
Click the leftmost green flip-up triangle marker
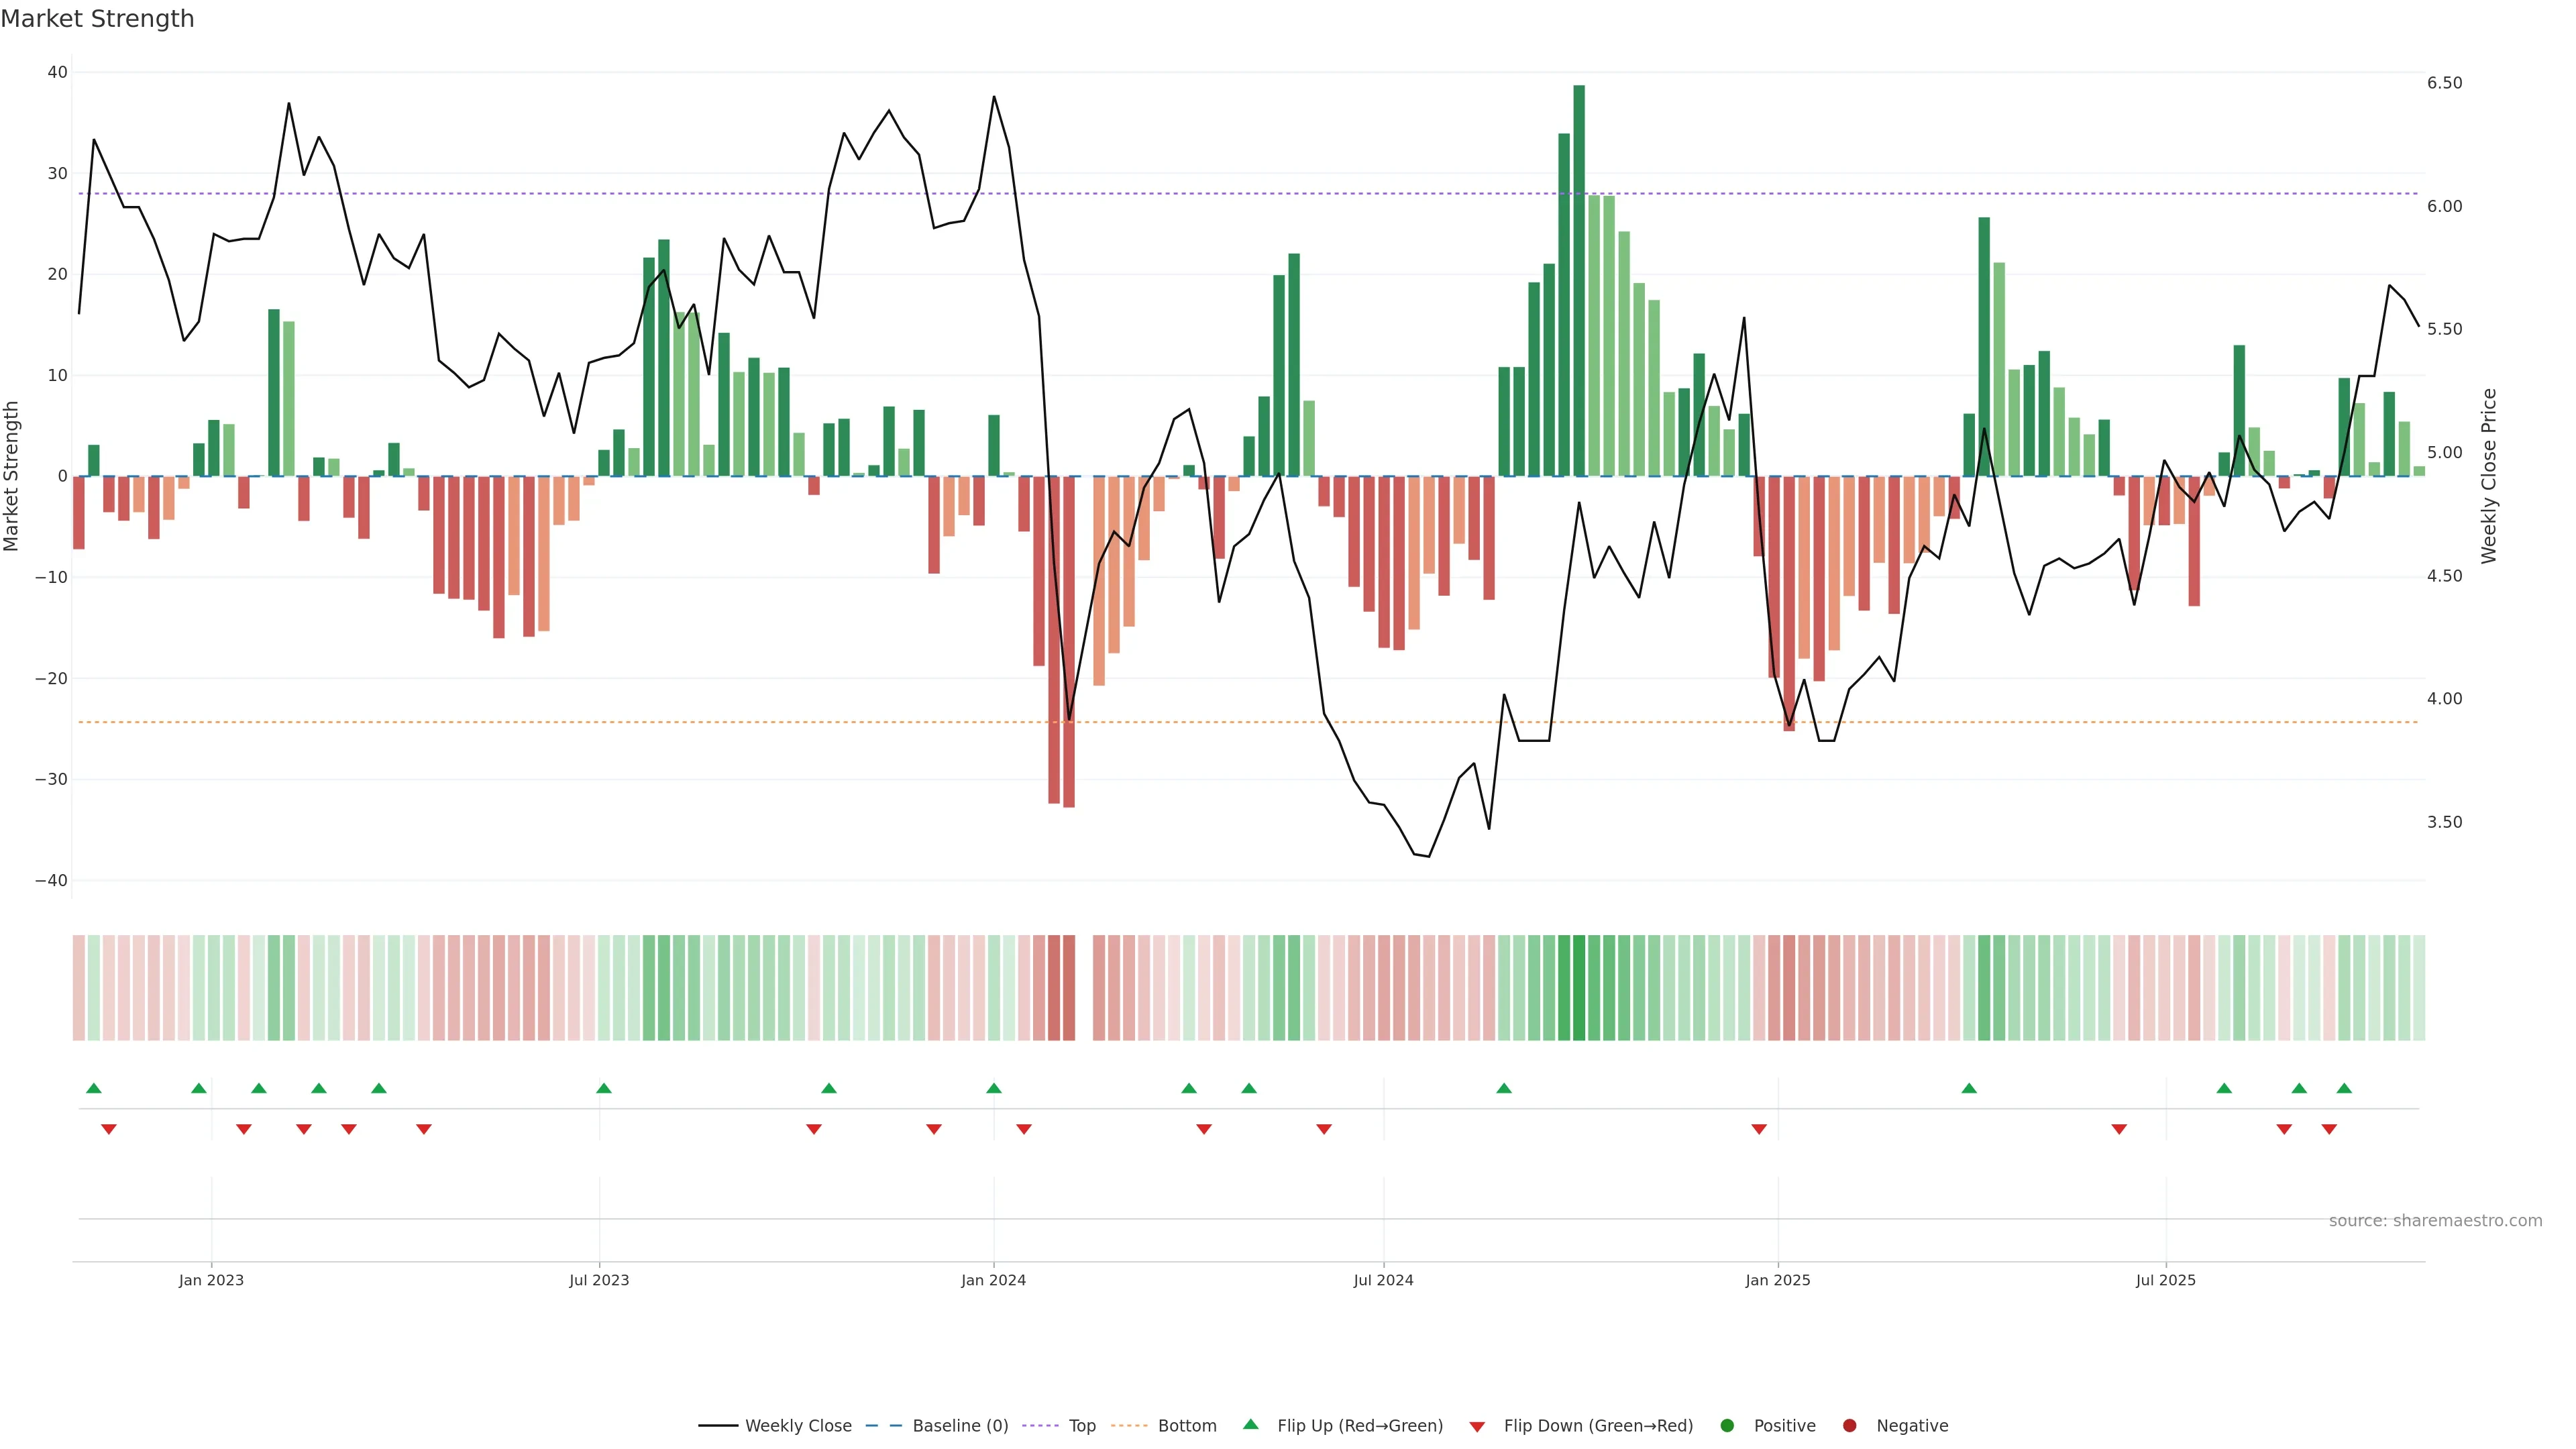[94, 1088]
